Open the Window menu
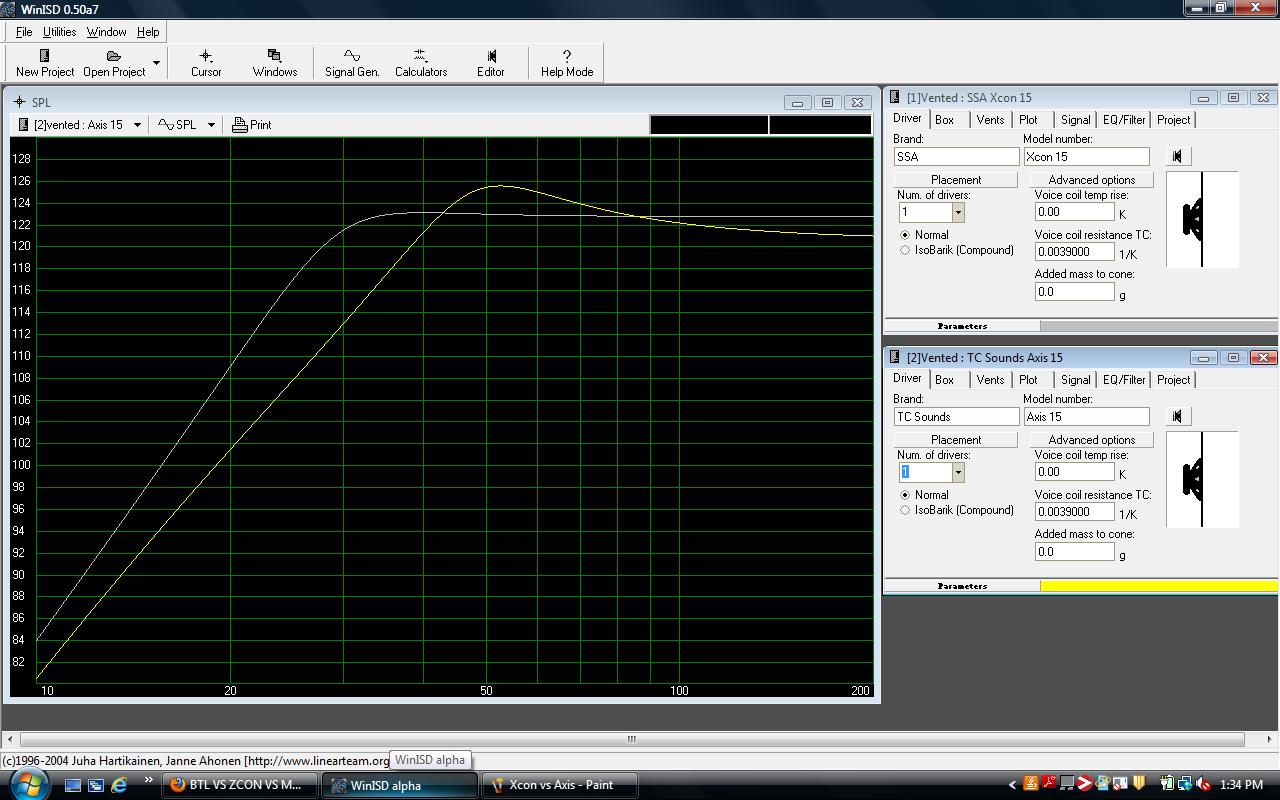 click(x=106, y=32)
